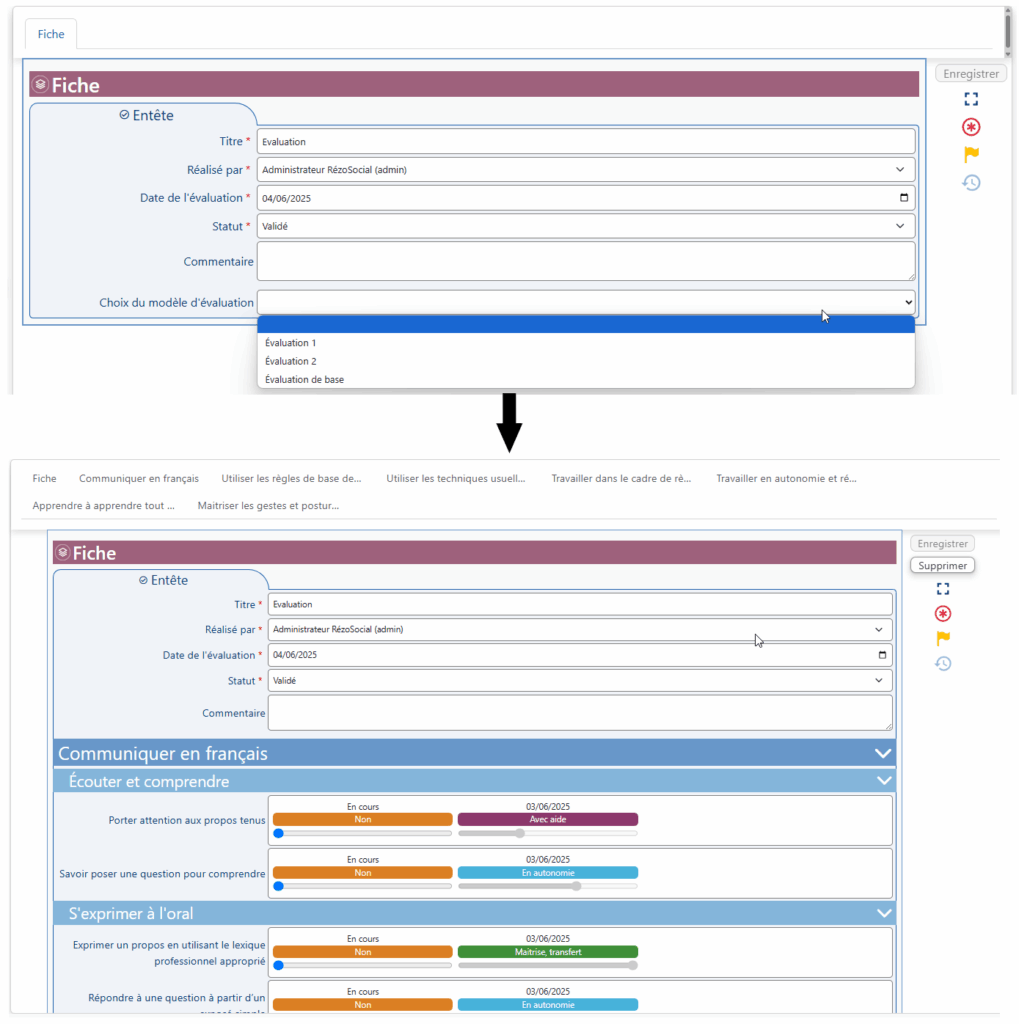The width and height of the screenshot is (1019, 1024).
Task: Choose 'Évaluation 1' in the model list
Action: pos(290,343)
